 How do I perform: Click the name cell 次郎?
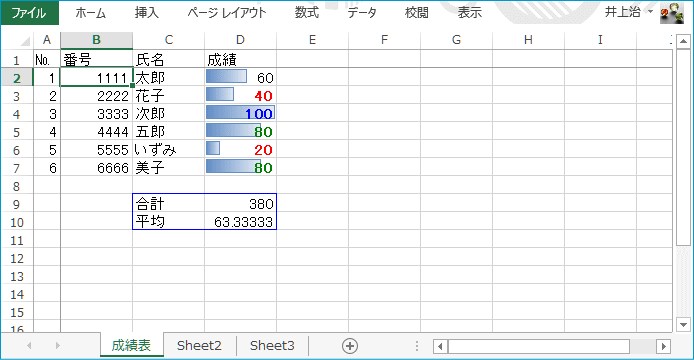click(x=169, y=114)
